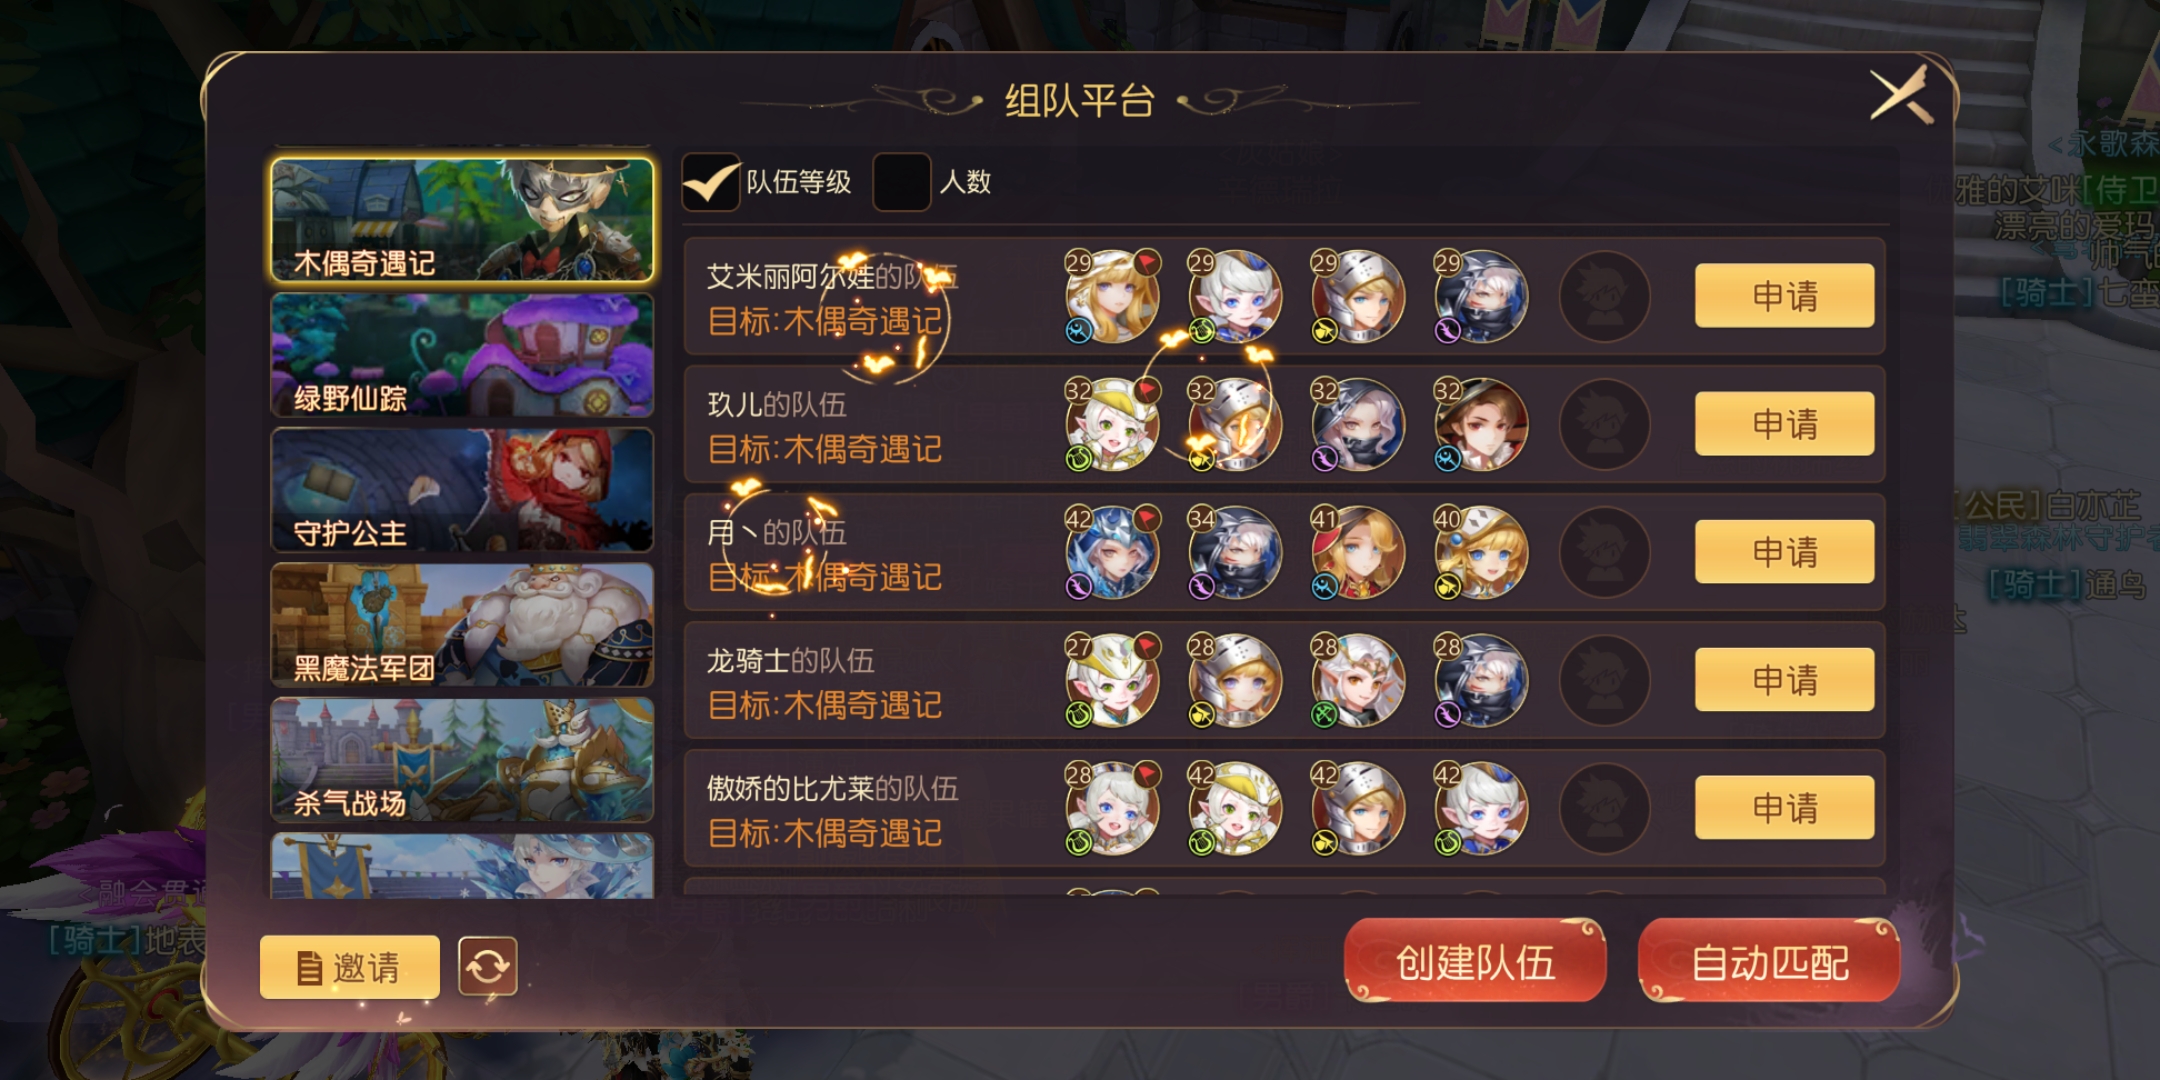Click empty fifth member slot in 玖儿 team

tap(1604, 424)
